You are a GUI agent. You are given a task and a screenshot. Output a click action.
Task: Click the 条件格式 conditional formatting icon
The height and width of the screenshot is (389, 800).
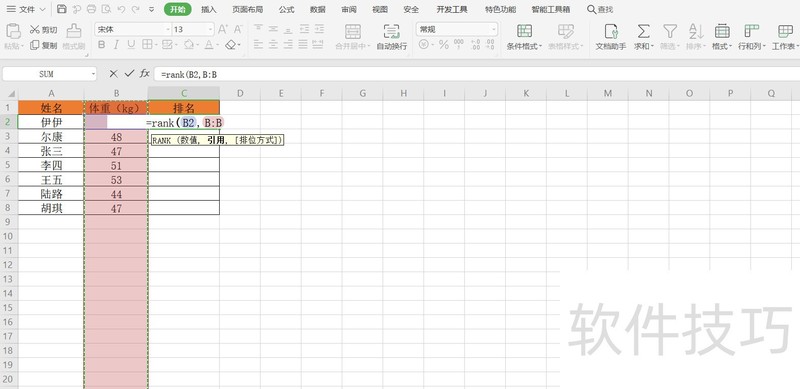pyautogui.click(x=524, y=31)
